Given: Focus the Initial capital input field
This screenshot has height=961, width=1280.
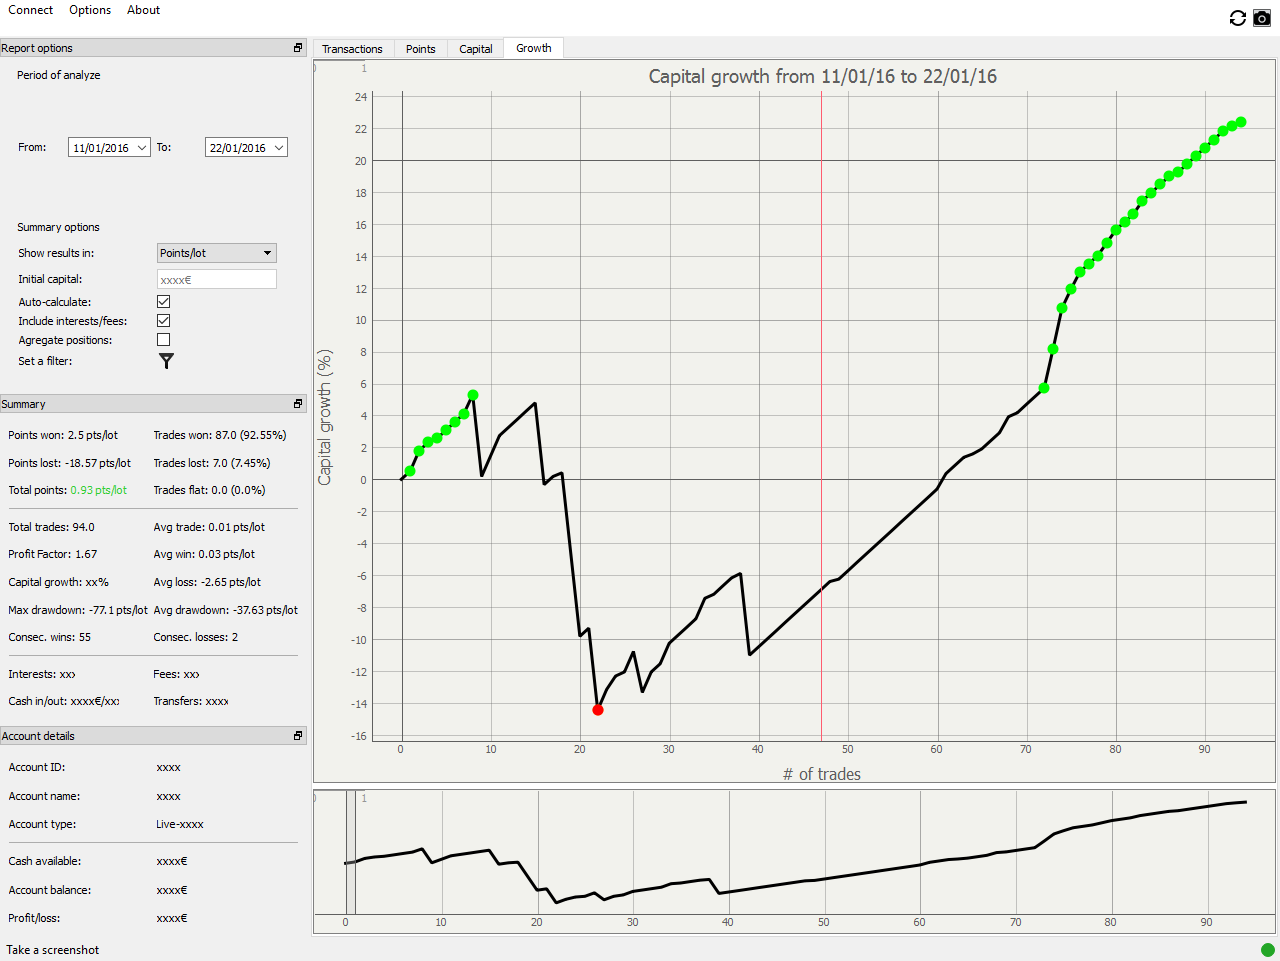Looking at the screenshot, I should click(217, 279).
